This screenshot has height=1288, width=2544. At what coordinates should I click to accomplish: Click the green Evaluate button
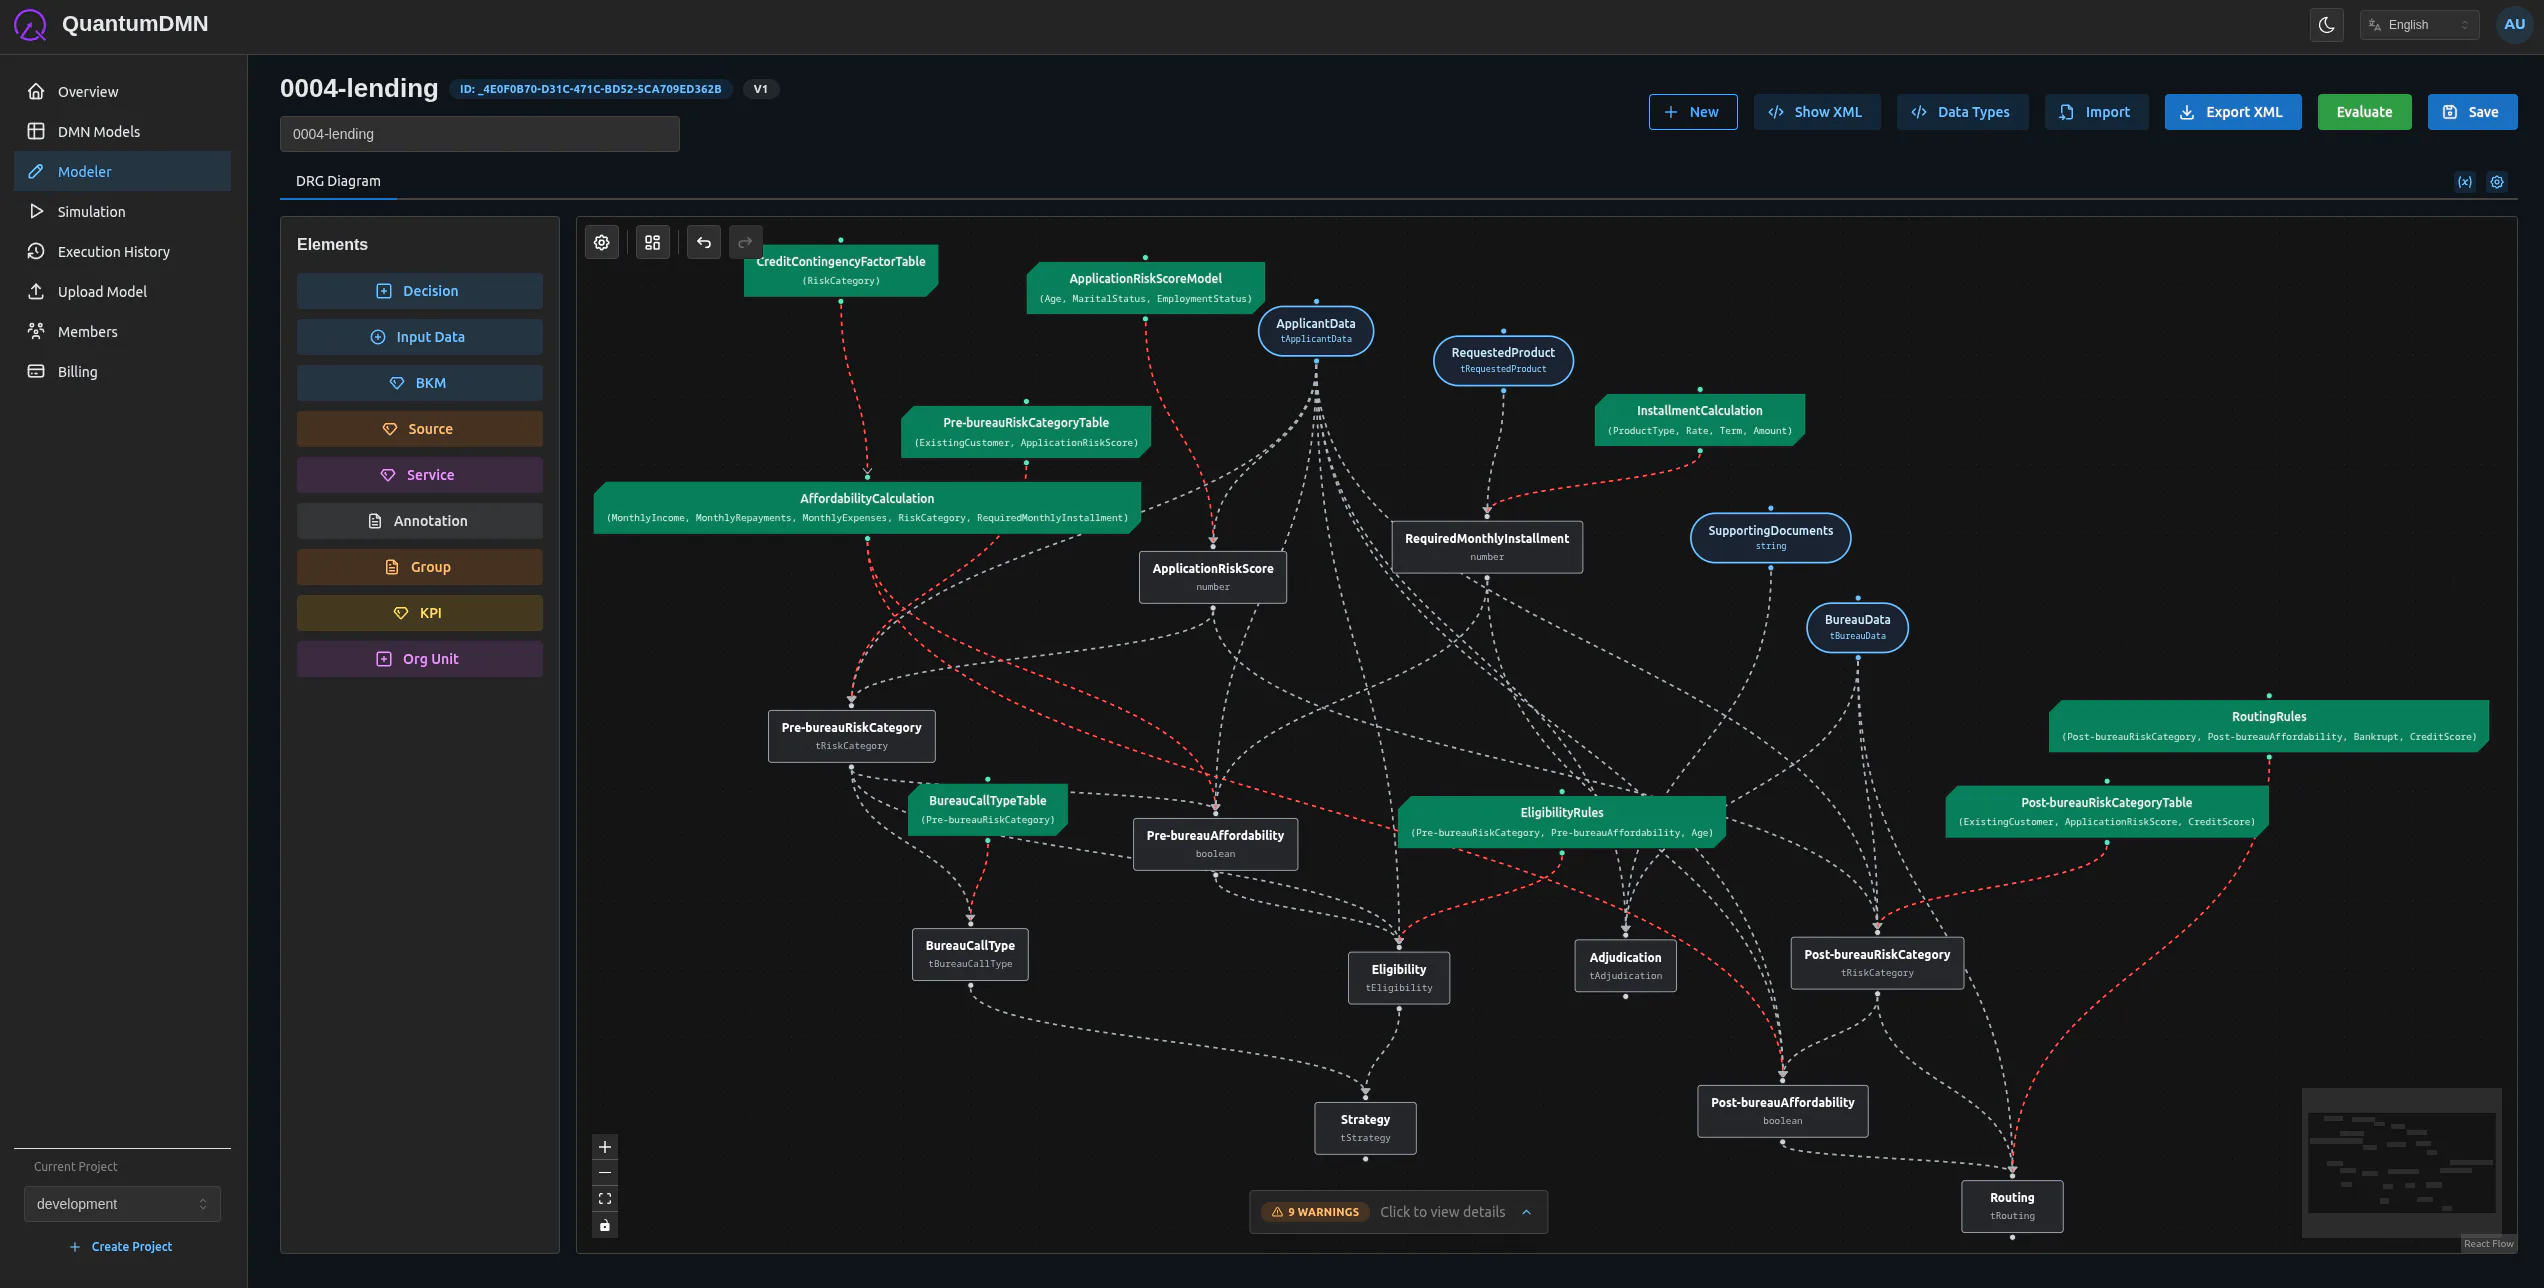[x=2364, y=112]
